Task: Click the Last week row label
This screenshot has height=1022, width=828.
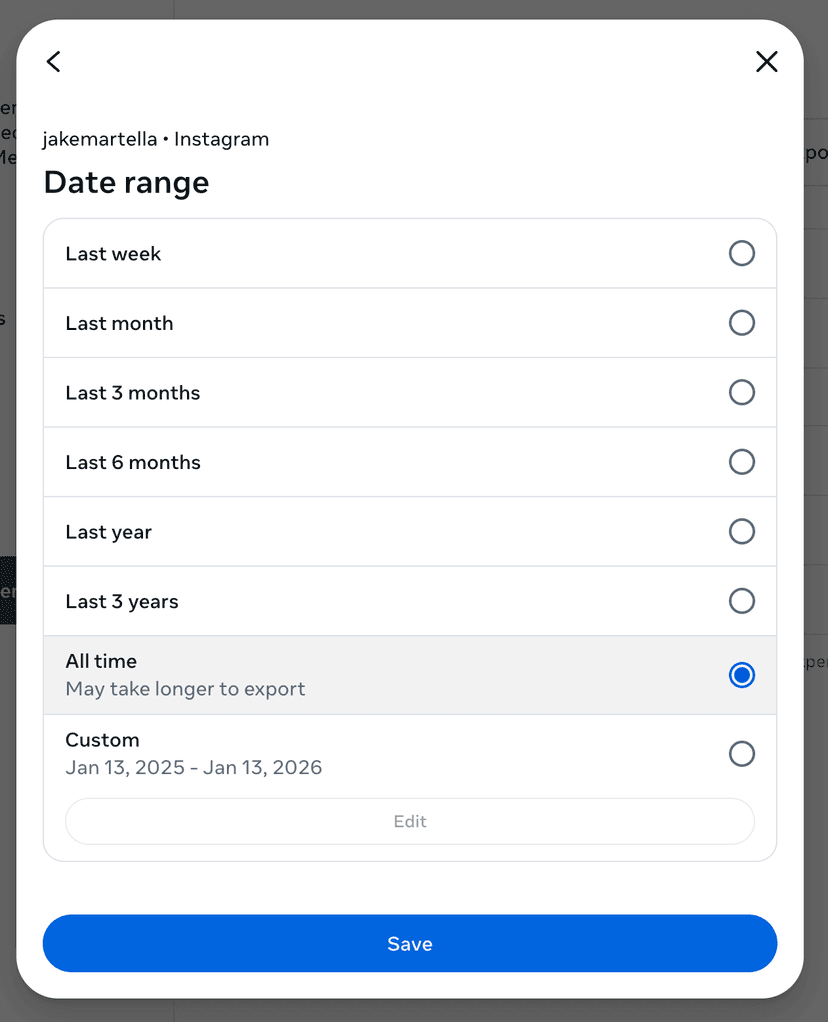Action: pyautogui.click(x=113, y=253)
